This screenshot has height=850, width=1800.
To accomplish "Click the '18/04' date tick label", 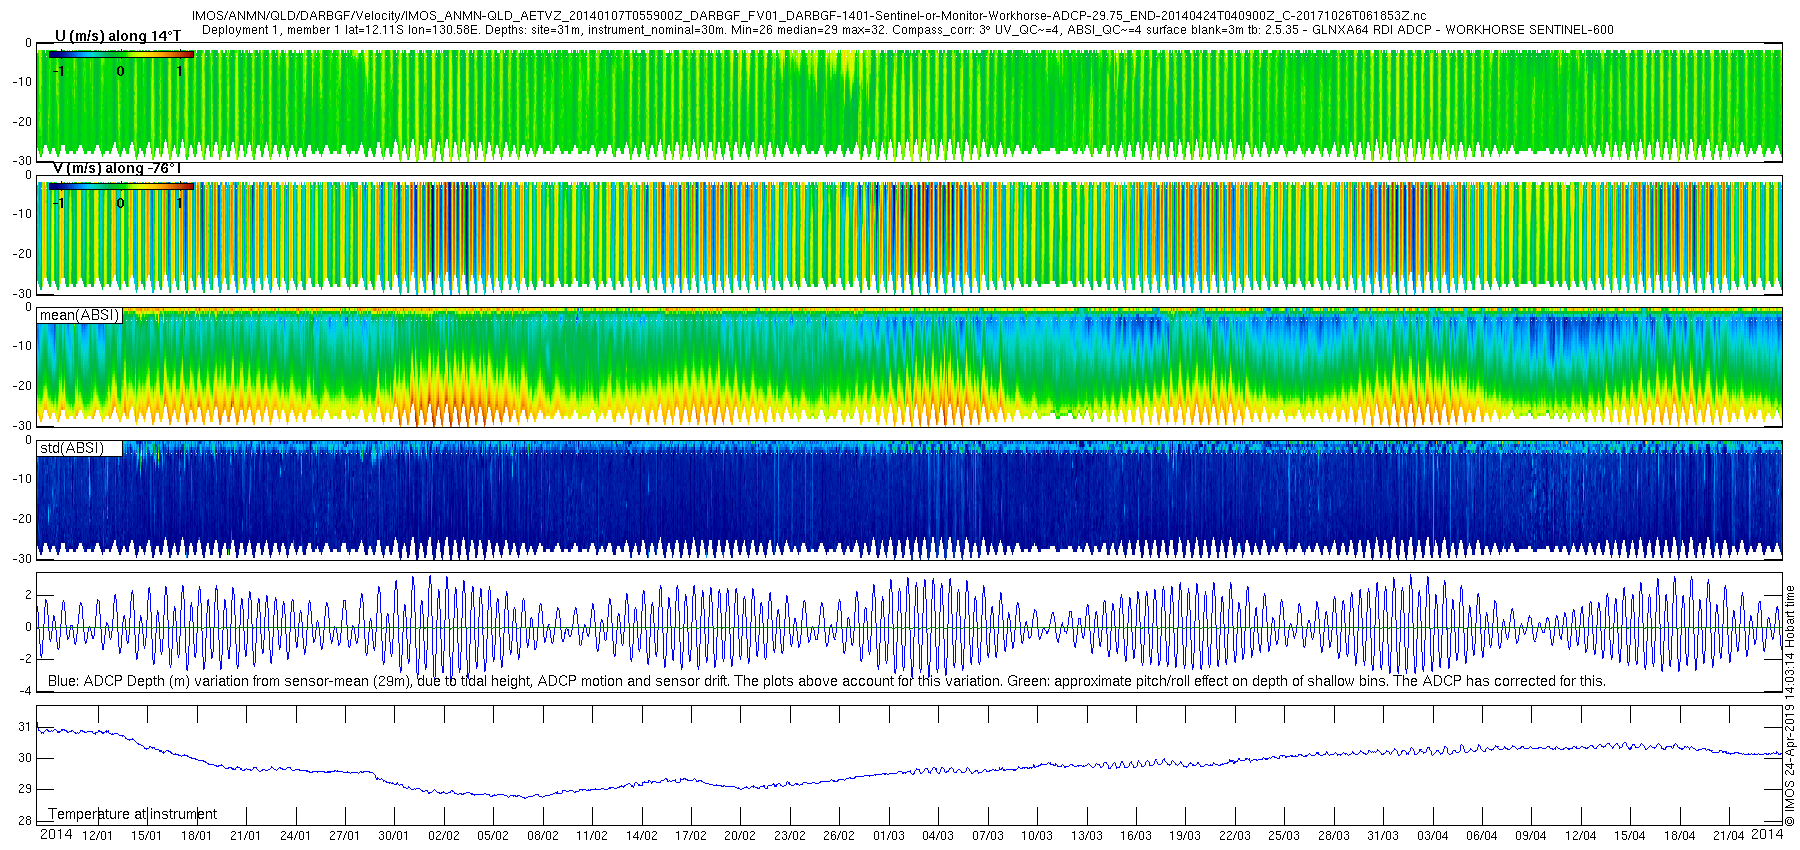I will click(x=1680, y=836).
